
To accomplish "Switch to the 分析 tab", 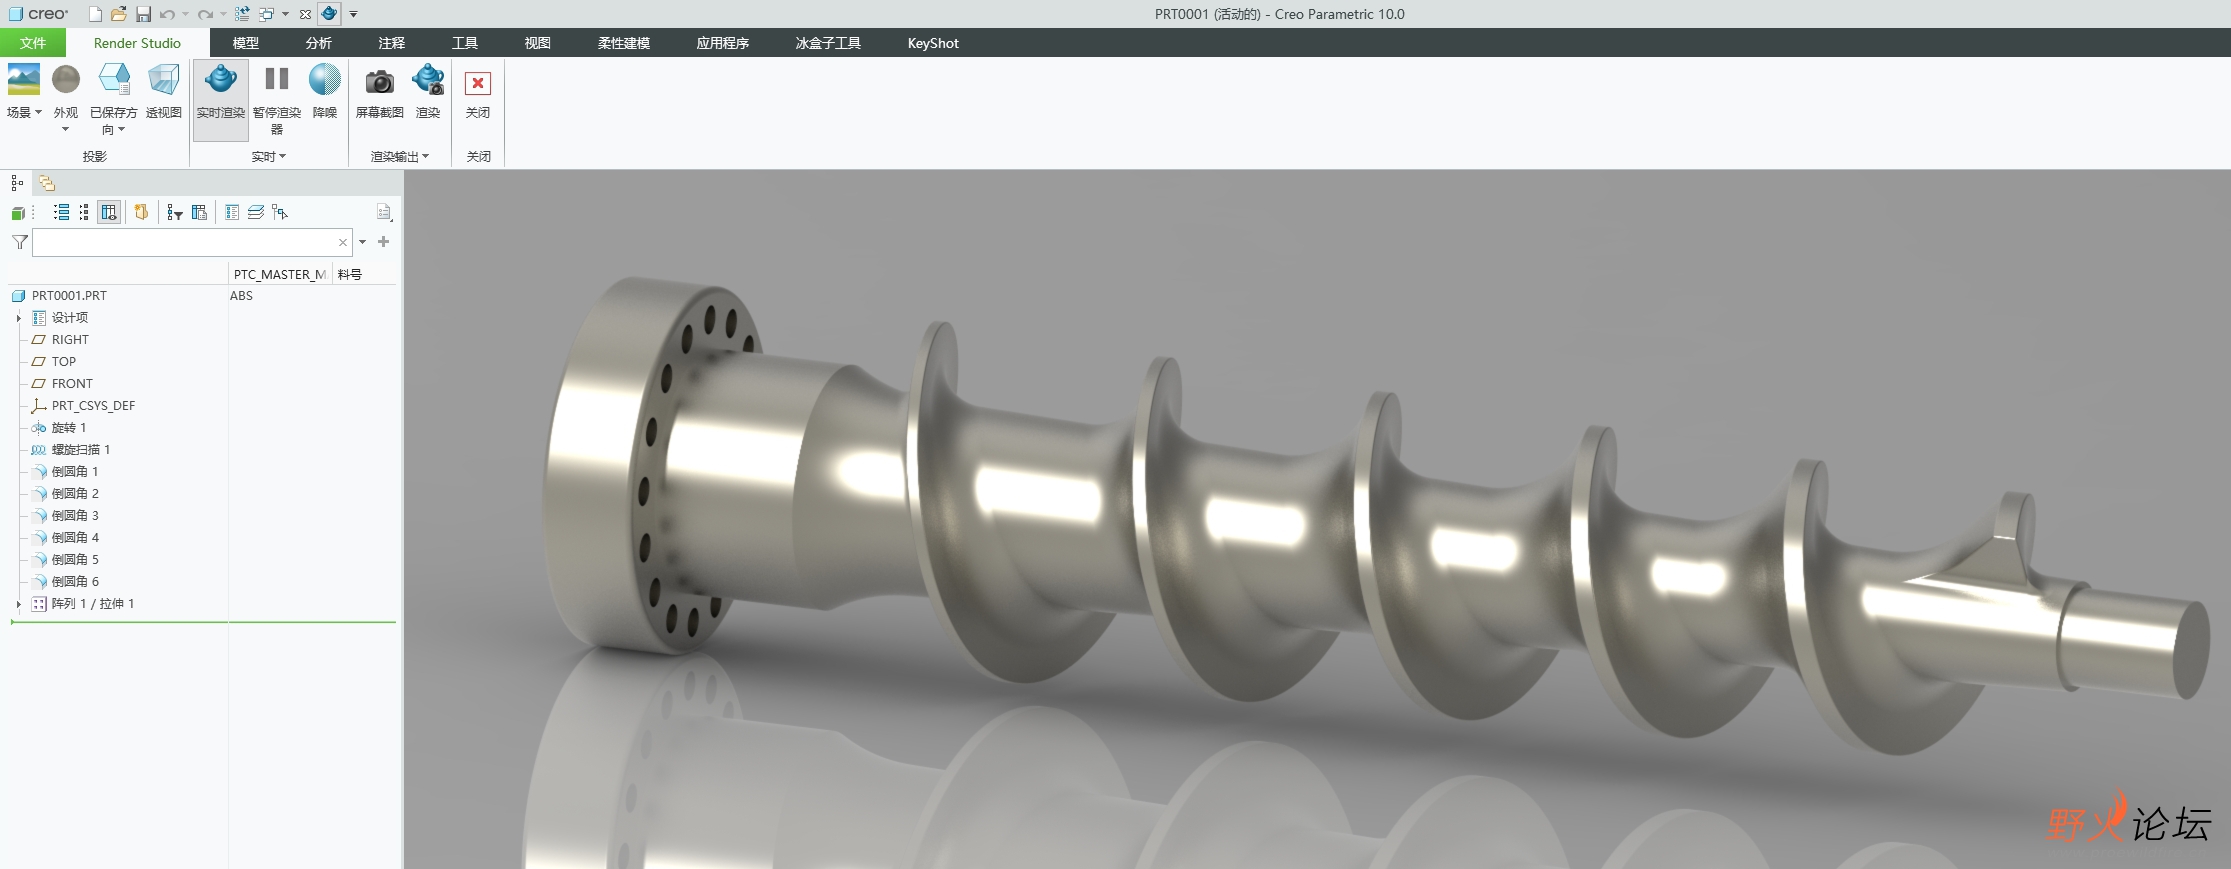I will [x=319, y=43].
